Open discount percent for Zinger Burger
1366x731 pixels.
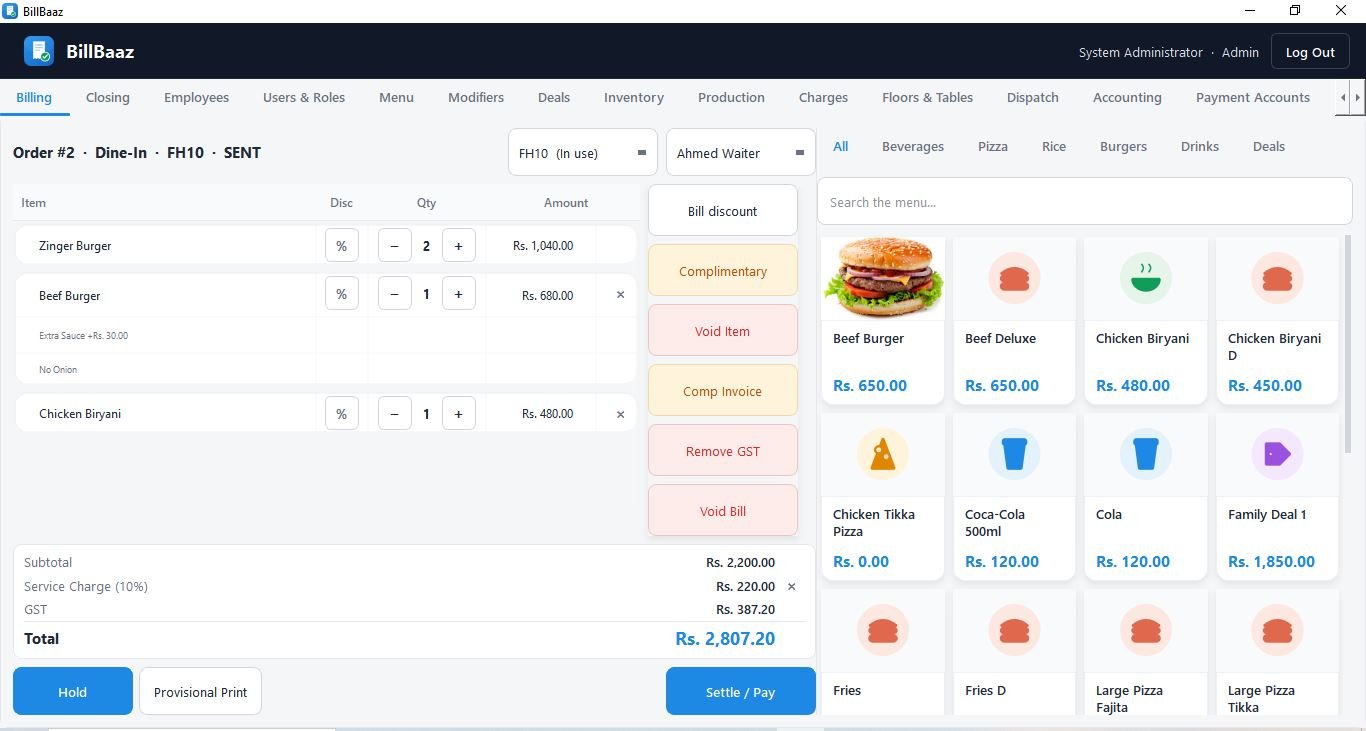342,245
